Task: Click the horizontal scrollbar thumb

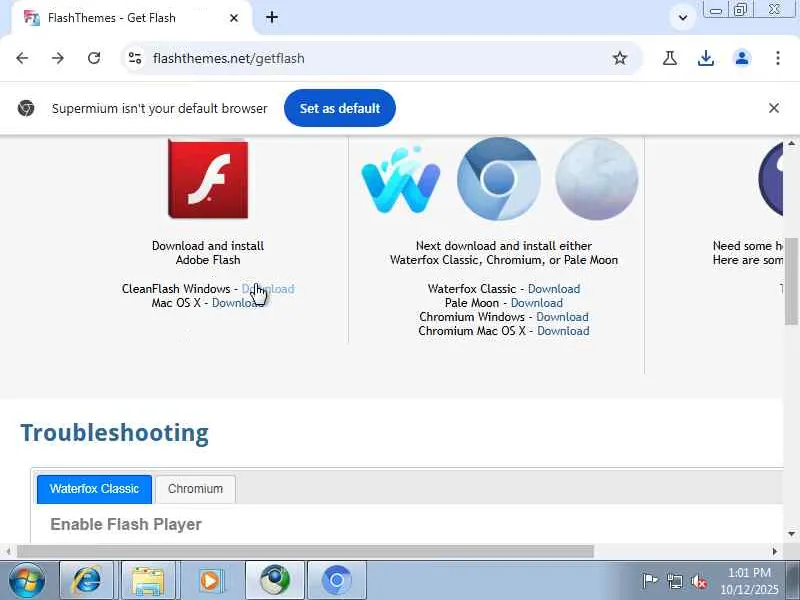Action: click(x=305, y=552)
